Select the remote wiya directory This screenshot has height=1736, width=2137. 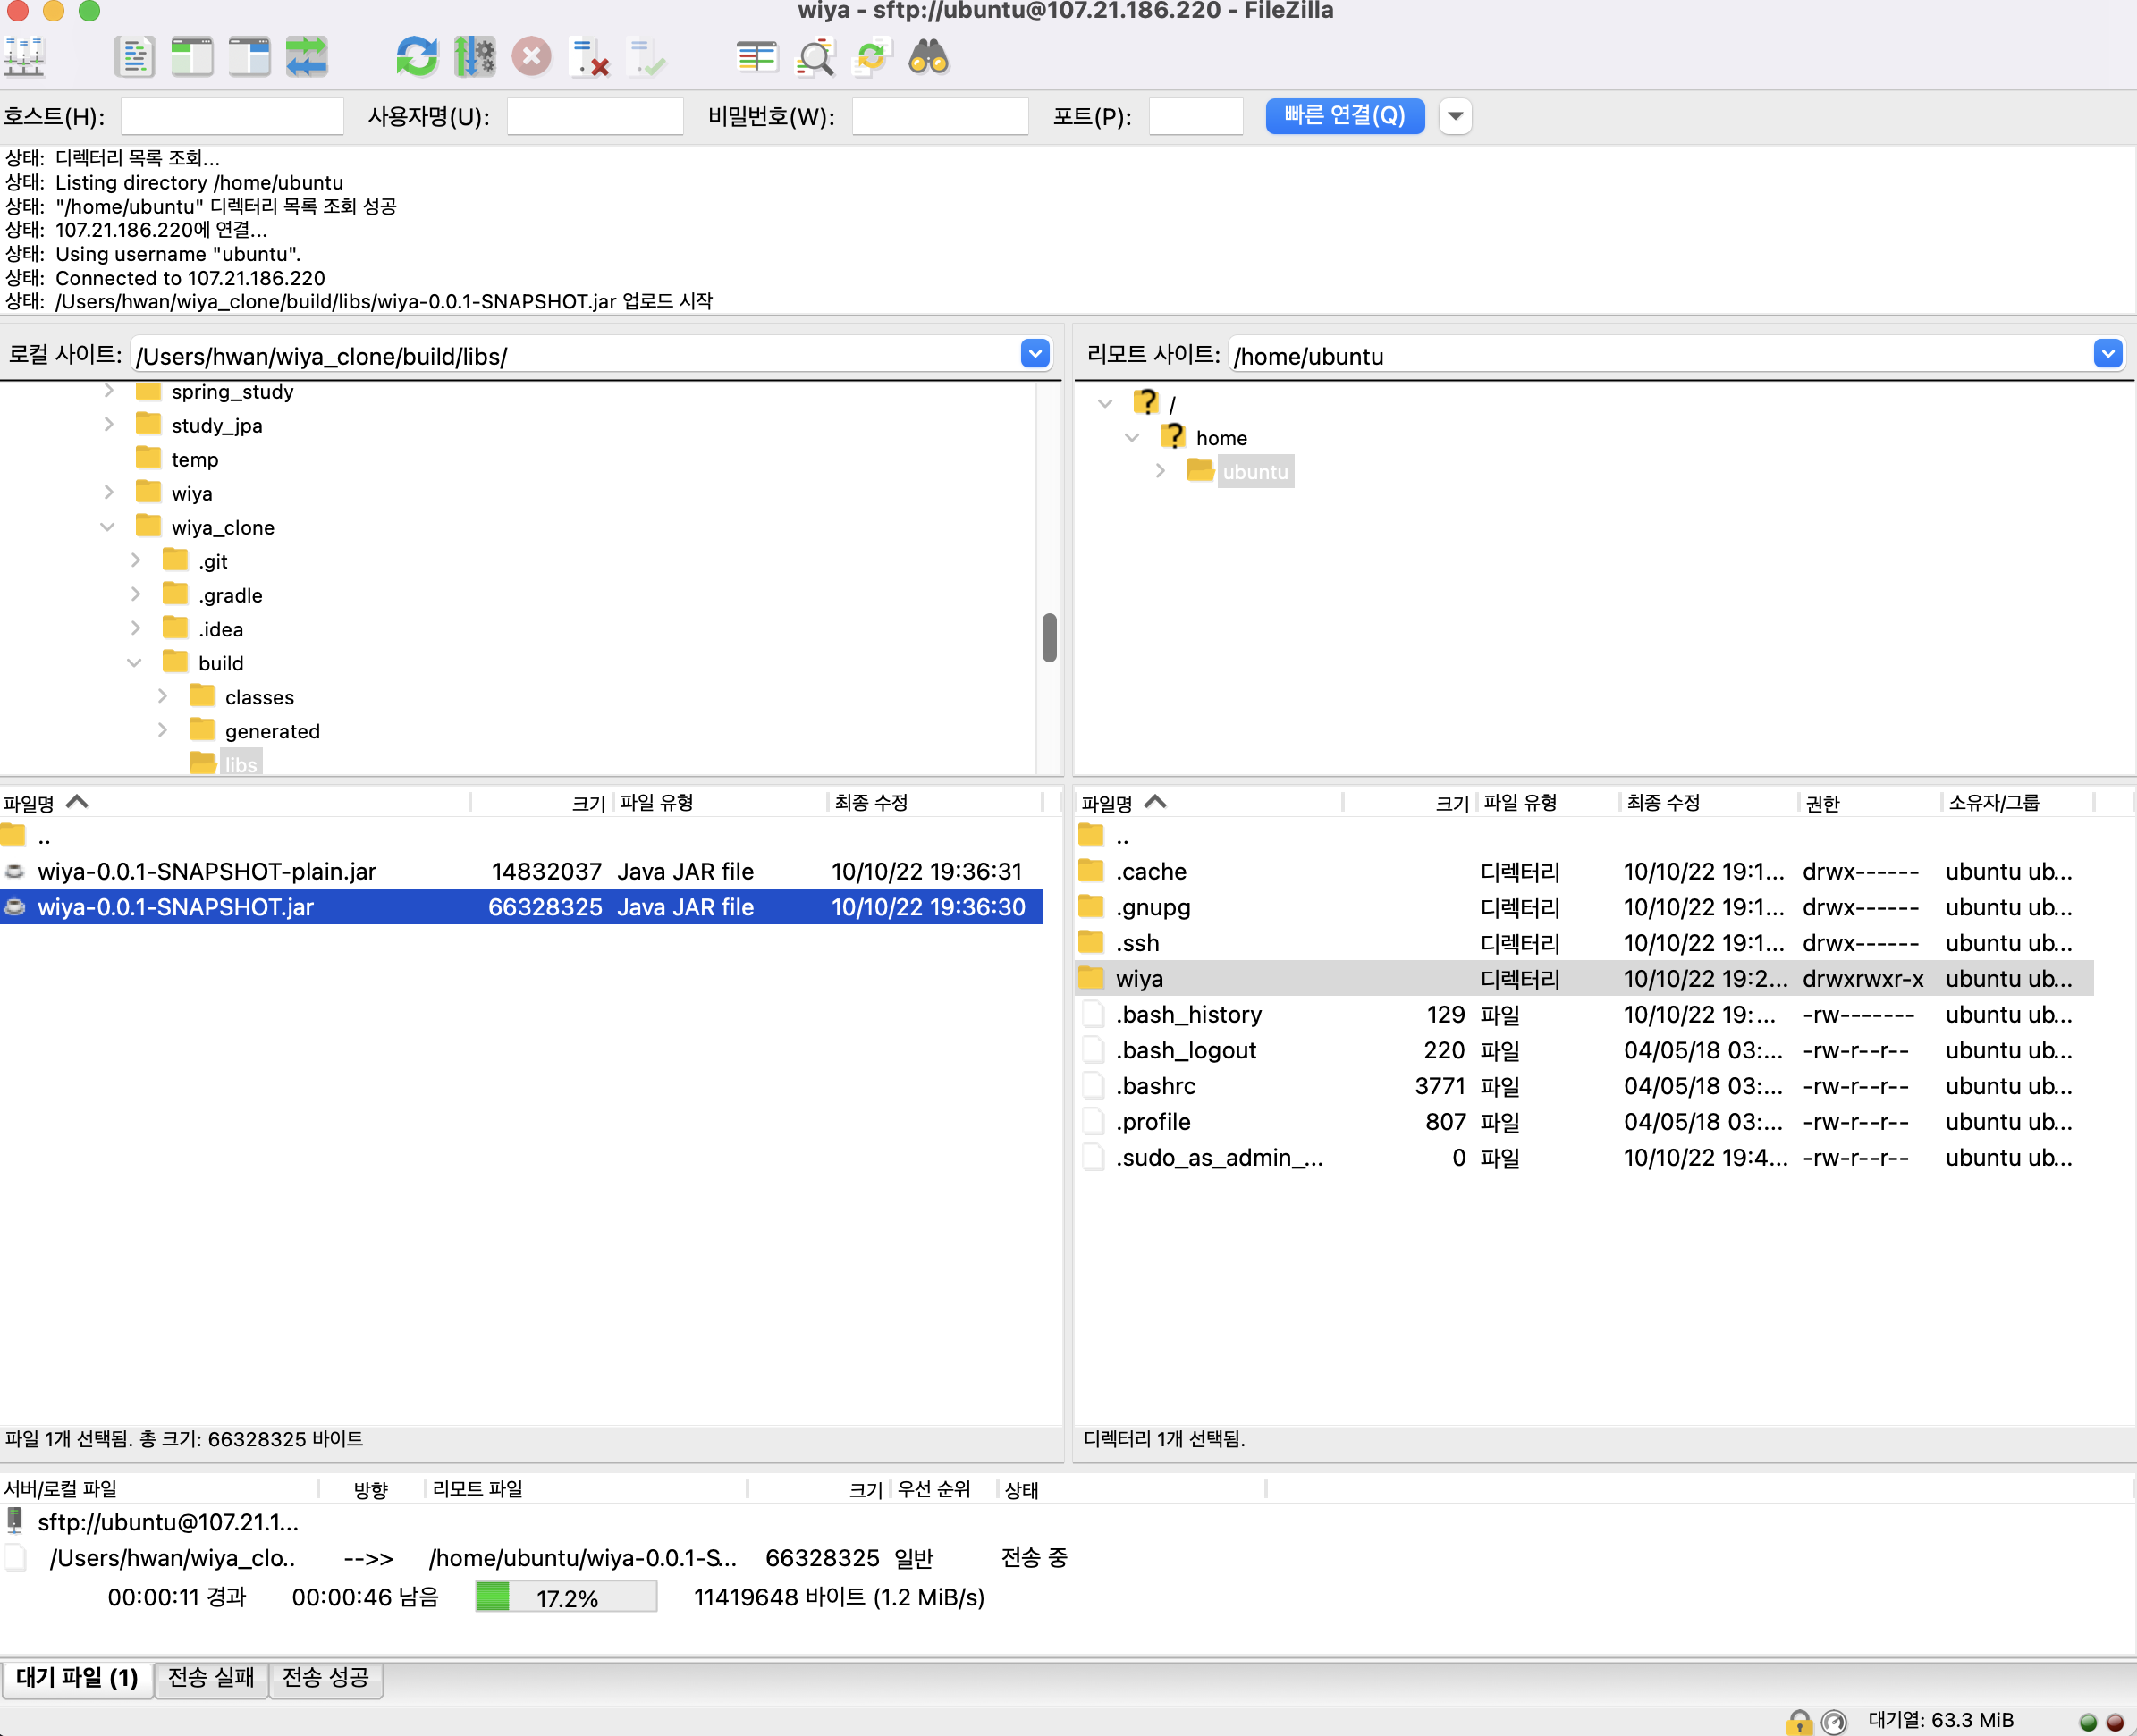coord(1584,979)
